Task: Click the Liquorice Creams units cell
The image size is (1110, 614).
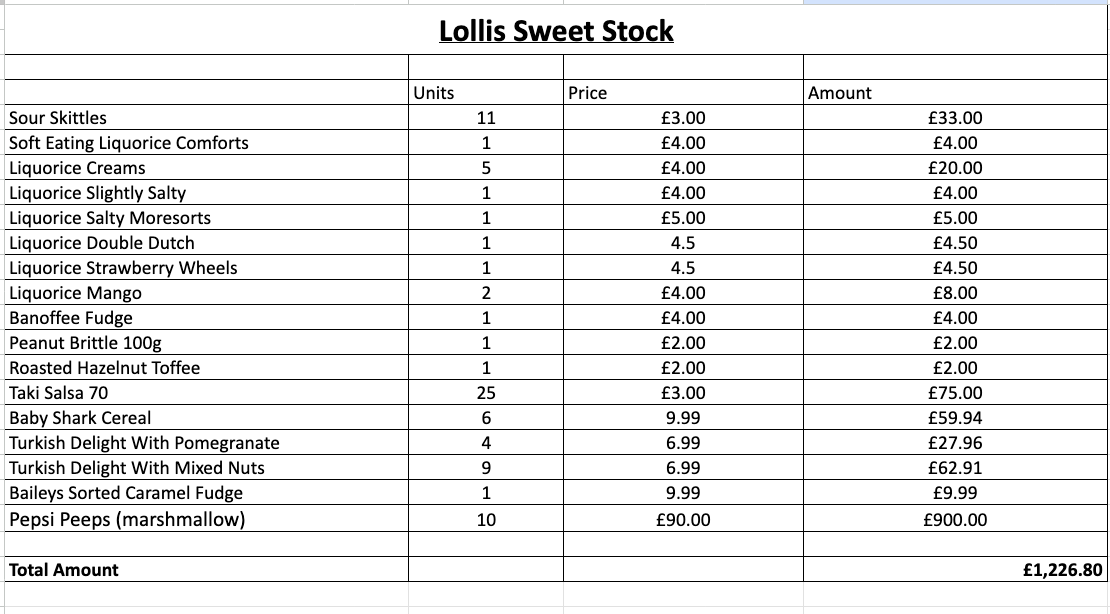Action: (x=486, y=168)
